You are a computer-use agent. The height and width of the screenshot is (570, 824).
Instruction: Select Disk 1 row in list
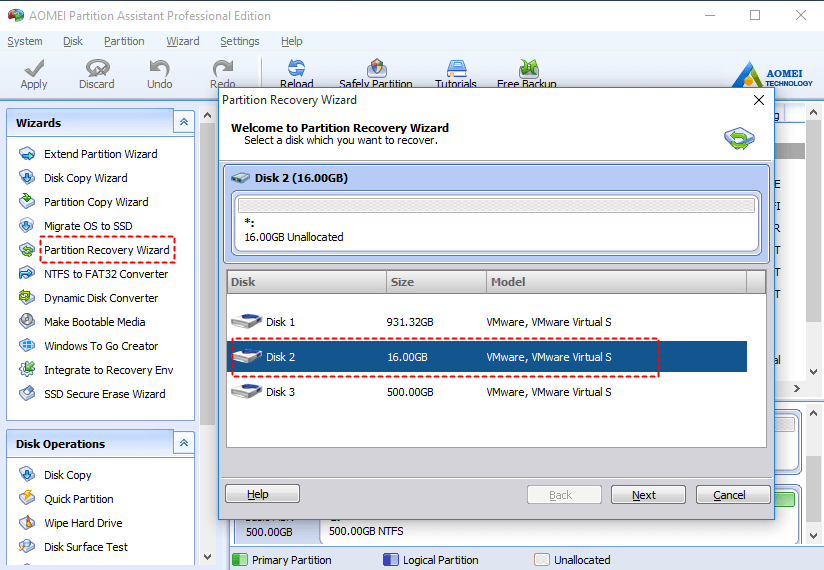pyautogui.click(x=487, y=322)
